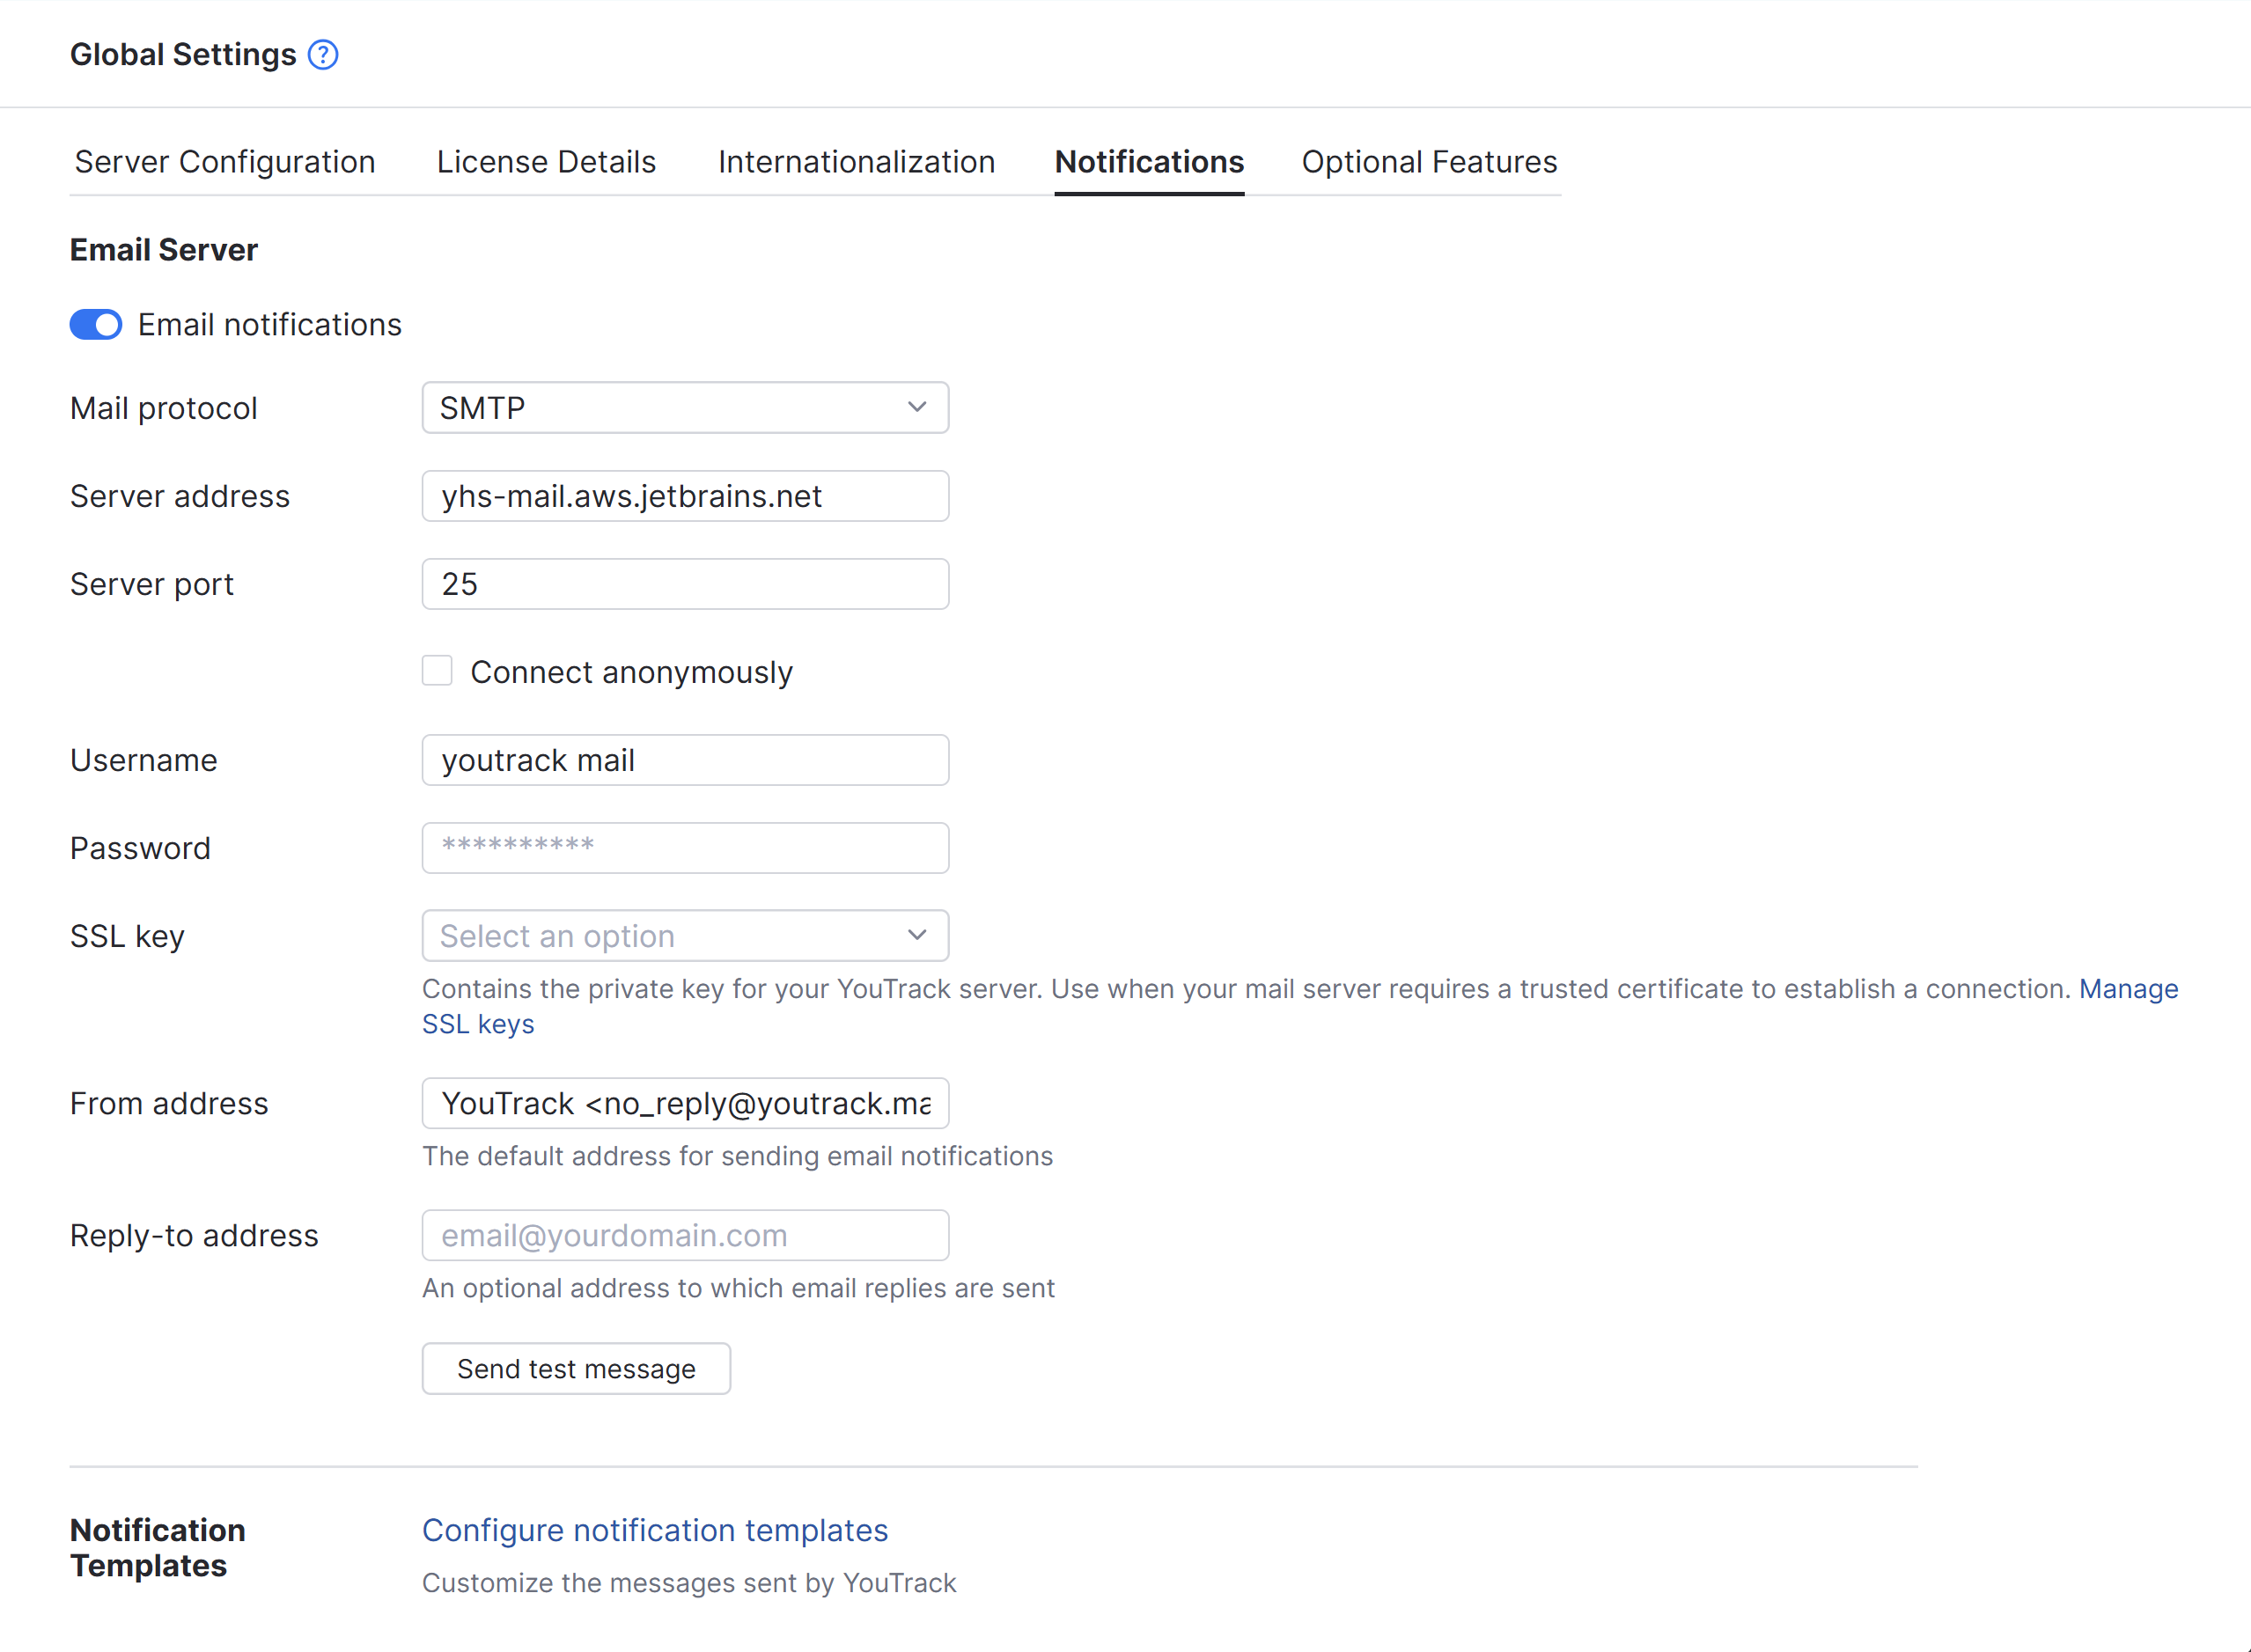This screenshot has height=1652, width=2251.
Task: Toggle the Email notifications switch
Action: (96, 325)
